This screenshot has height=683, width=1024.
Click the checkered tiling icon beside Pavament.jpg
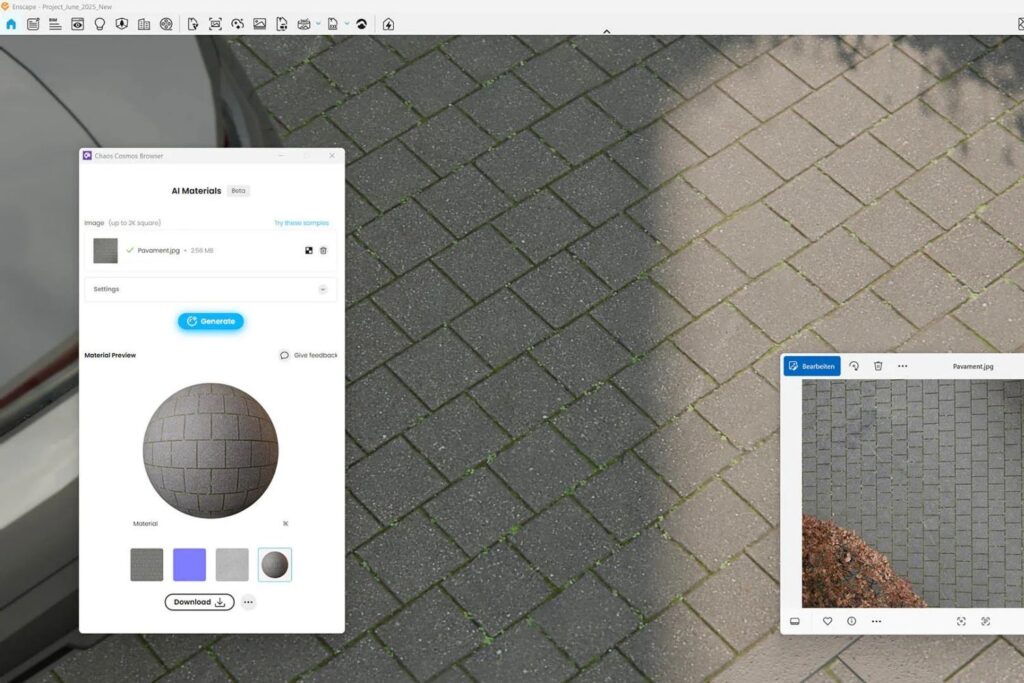(309, 250)
